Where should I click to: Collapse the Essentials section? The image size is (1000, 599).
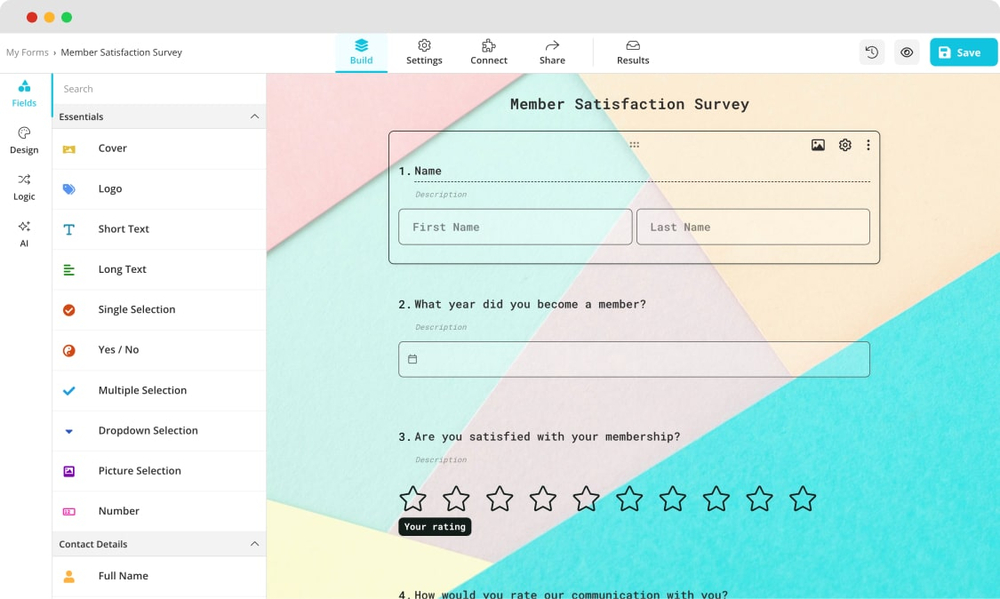254,117
